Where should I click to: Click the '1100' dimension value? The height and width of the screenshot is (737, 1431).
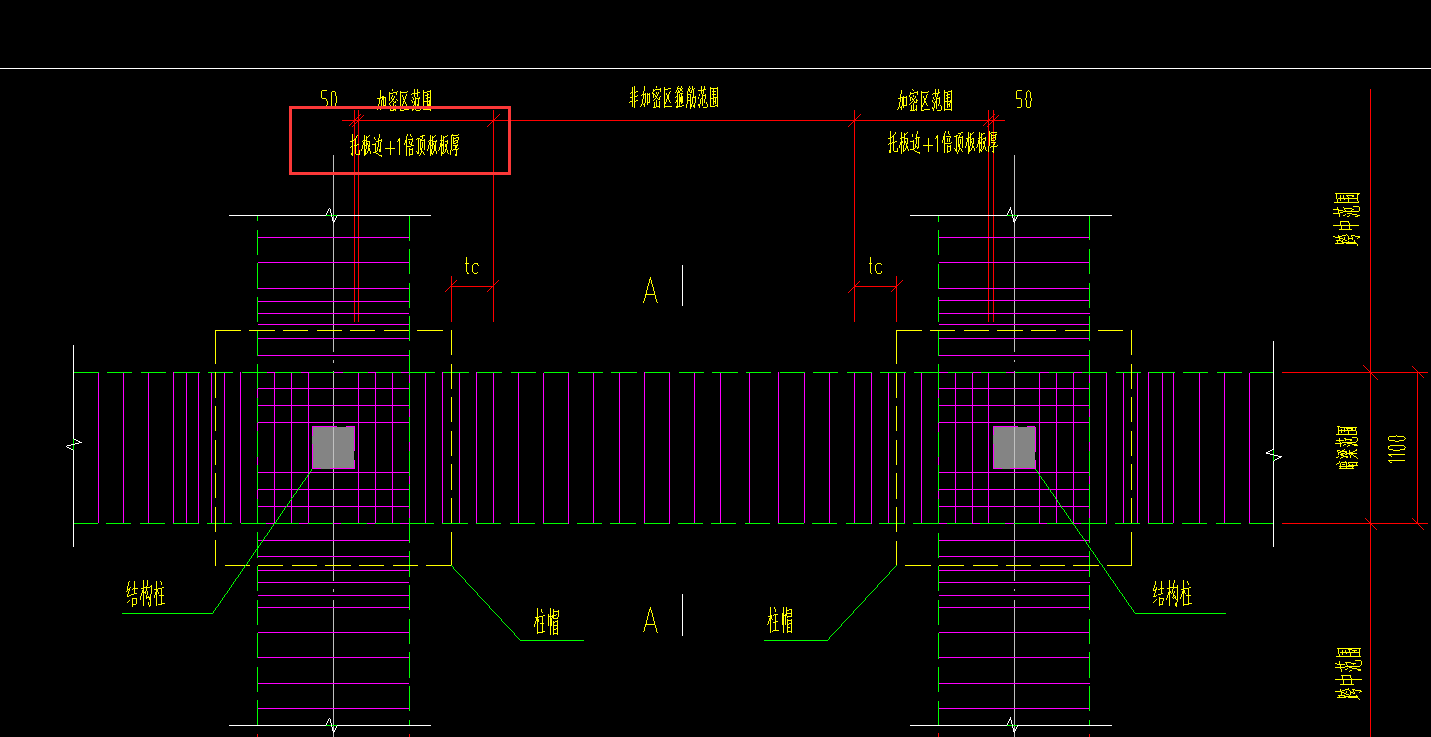1398,447
